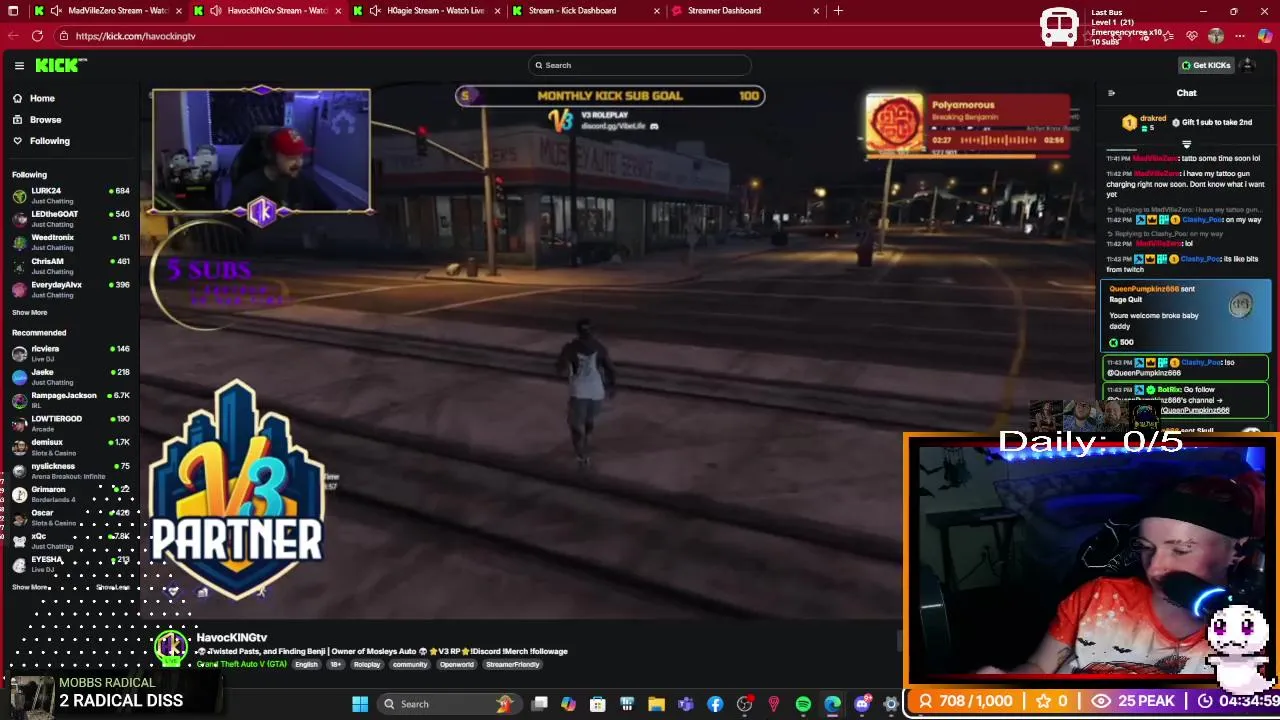The image size is (1280, 720).
Task: Click the Chat header label
Action: tap(1186, 93)
